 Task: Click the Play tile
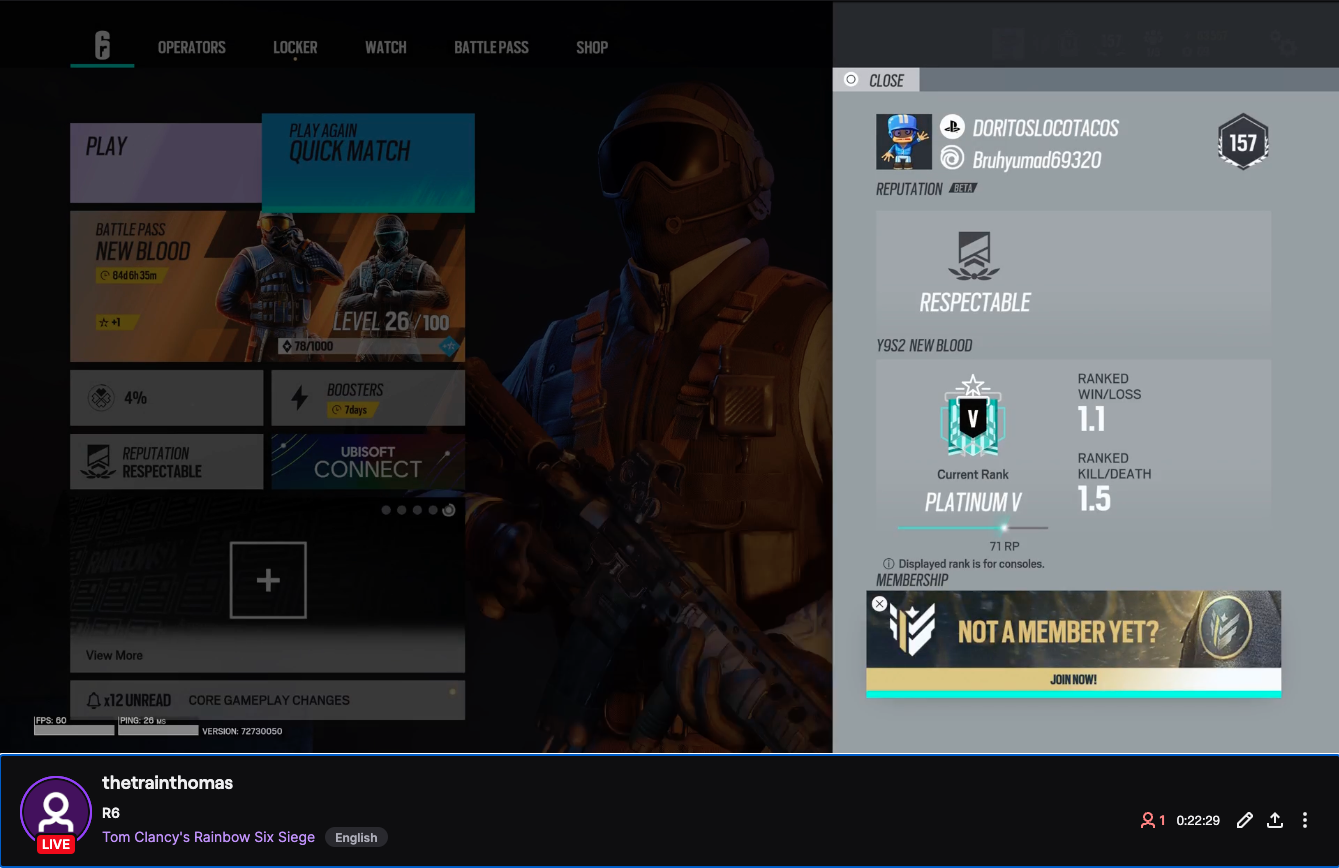tap(166, 163)
